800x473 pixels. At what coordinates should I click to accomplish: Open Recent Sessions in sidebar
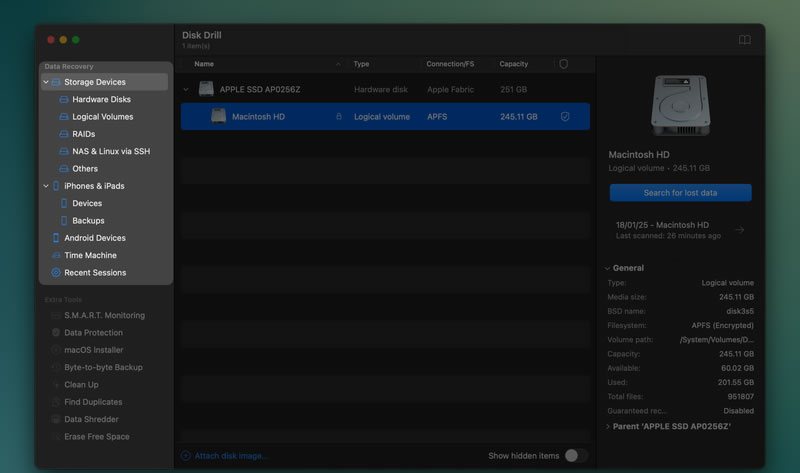pyautogui.click(x=95, y=273)
